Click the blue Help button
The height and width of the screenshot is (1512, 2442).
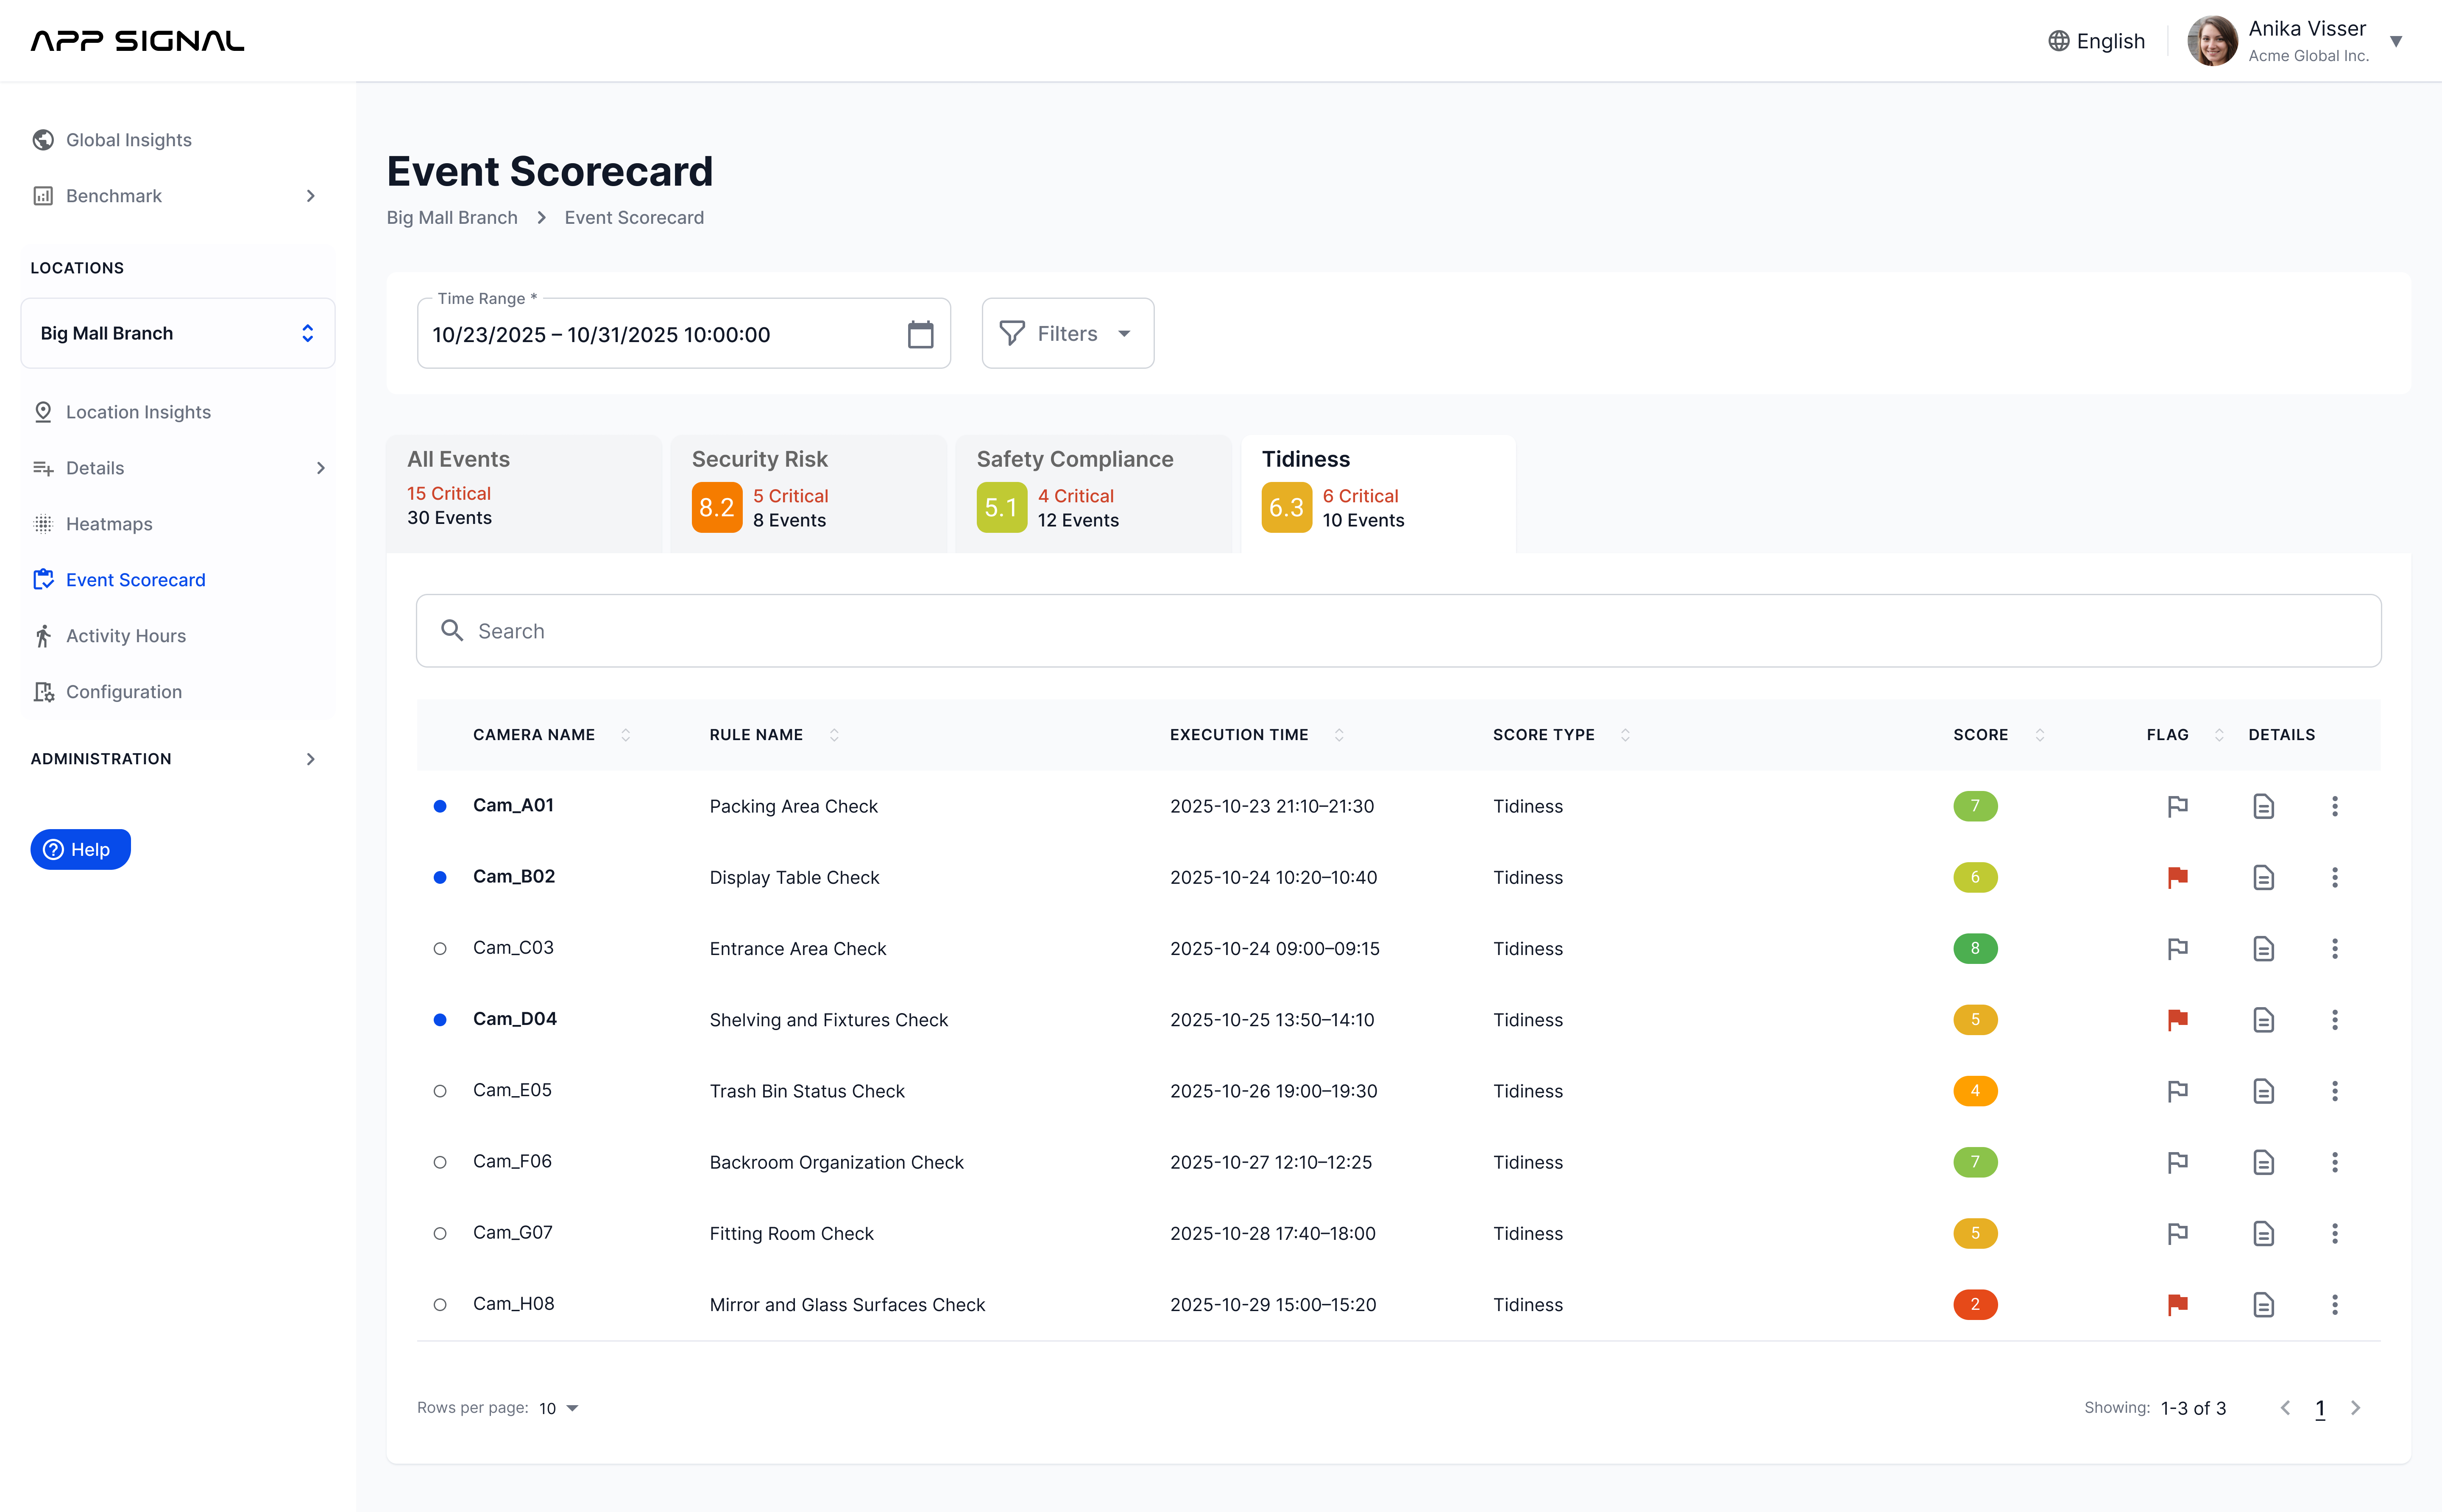click(80, 849)
